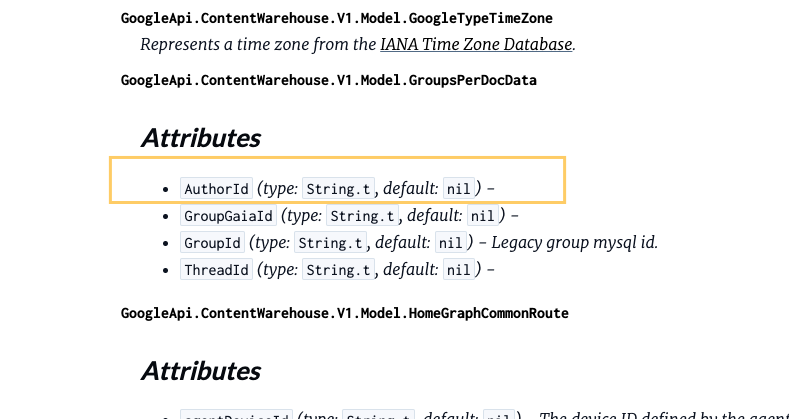Image resolution: width=789 pixels, height=419 pixels.
Task: Select the AuthorId attribute name
Action: (216, 189)
